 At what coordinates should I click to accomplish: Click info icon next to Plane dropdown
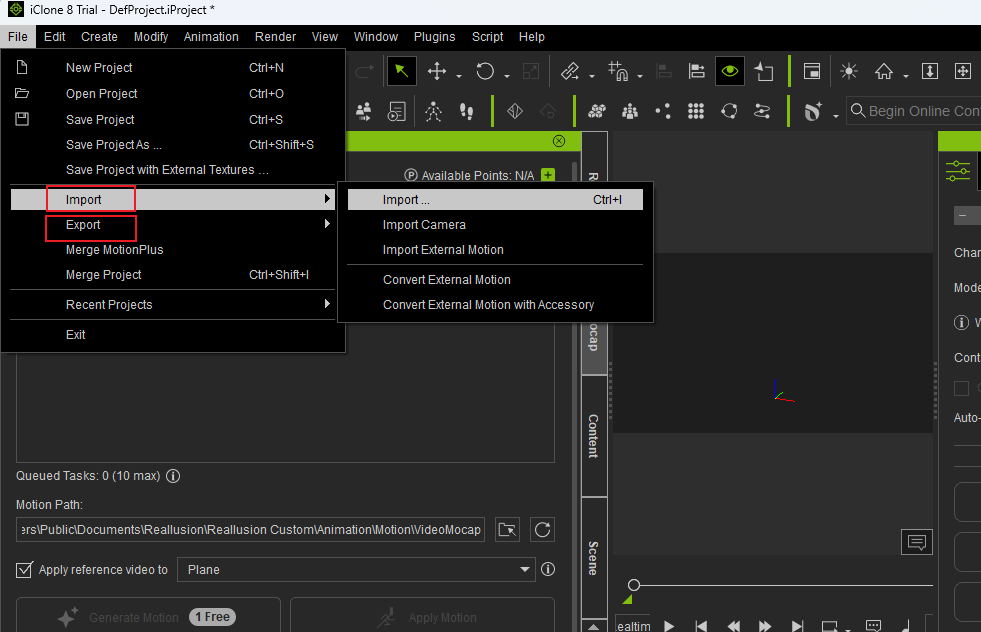coord(548,569)
